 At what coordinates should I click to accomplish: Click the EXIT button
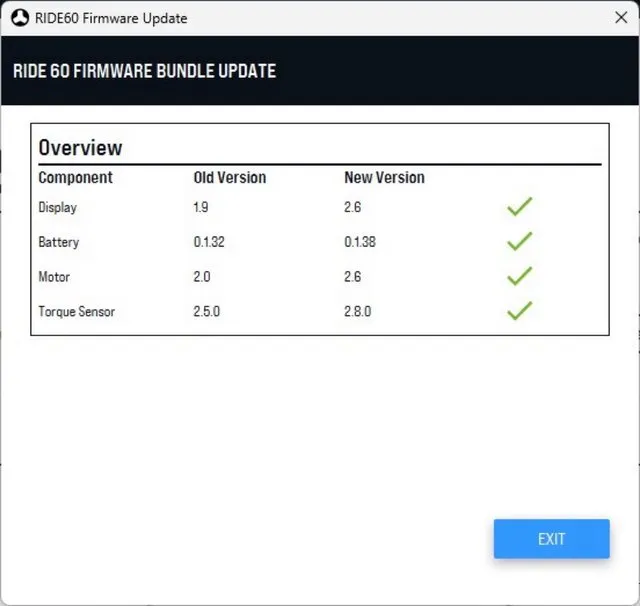click(551, 539)
